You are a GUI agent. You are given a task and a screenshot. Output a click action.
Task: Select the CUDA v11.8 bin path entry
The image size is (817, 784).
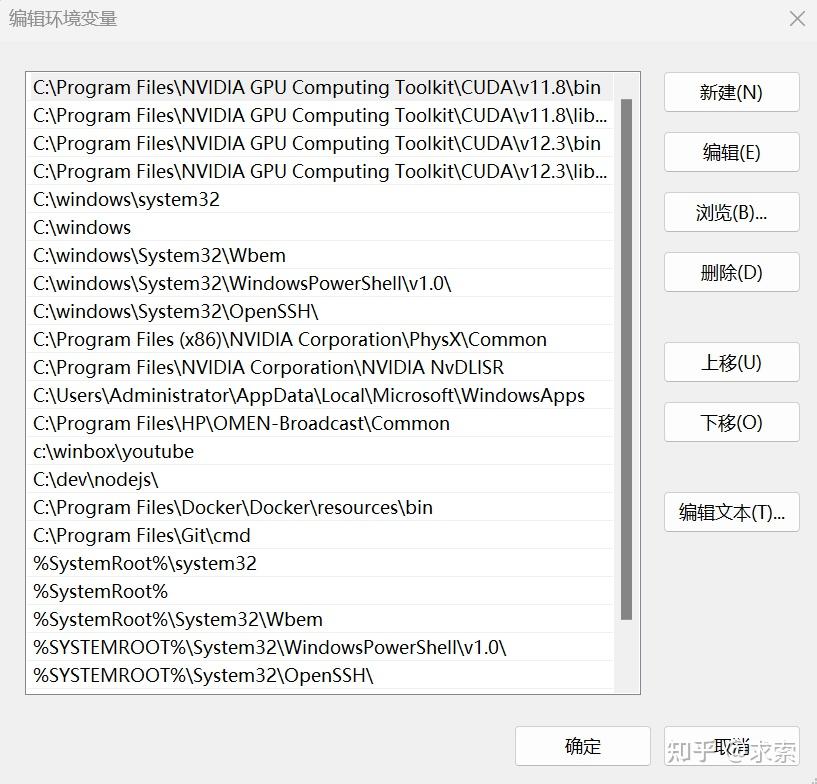click(300, 87)
